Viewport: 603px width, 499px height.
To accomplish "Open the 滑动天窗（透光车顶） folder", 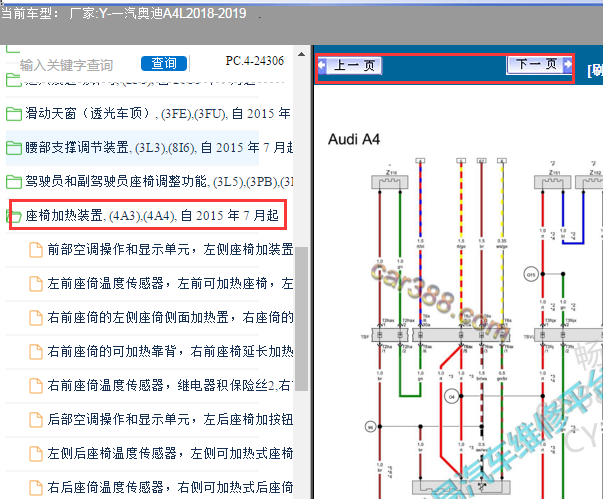I will point(158,113).
